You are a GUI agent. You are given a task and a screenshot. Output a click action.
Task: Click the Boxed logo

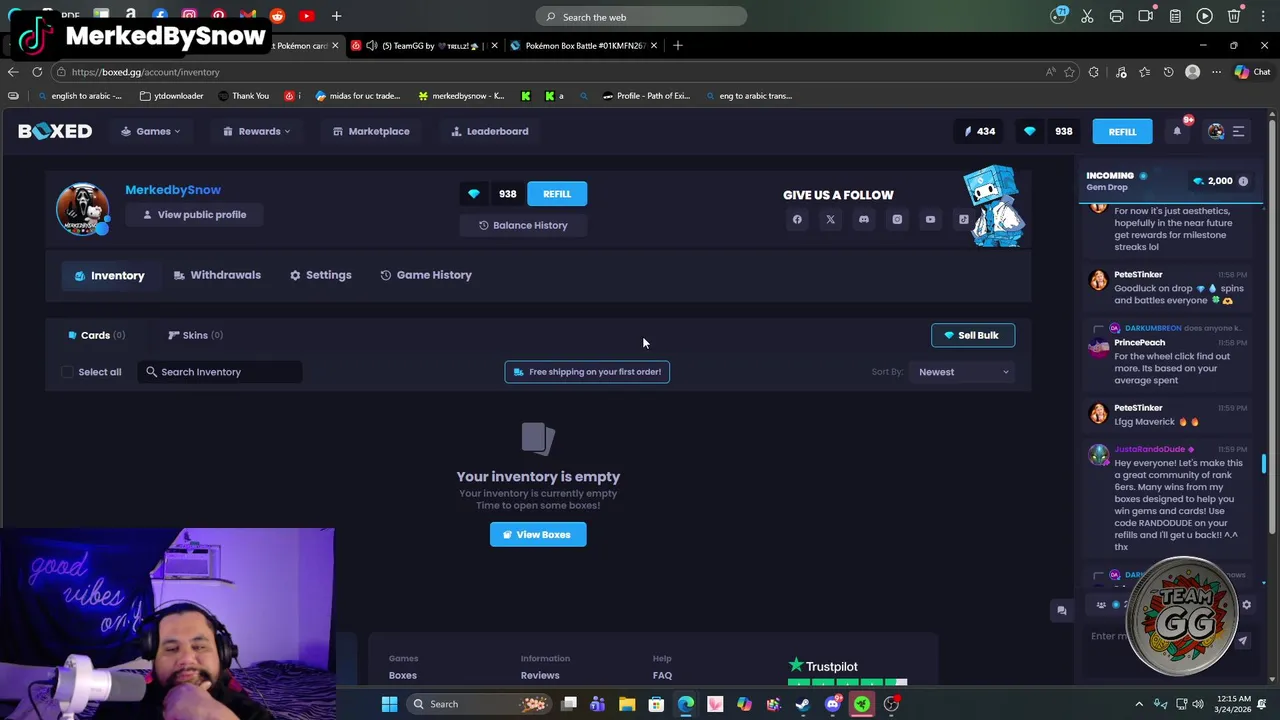(x=55, y=131)
